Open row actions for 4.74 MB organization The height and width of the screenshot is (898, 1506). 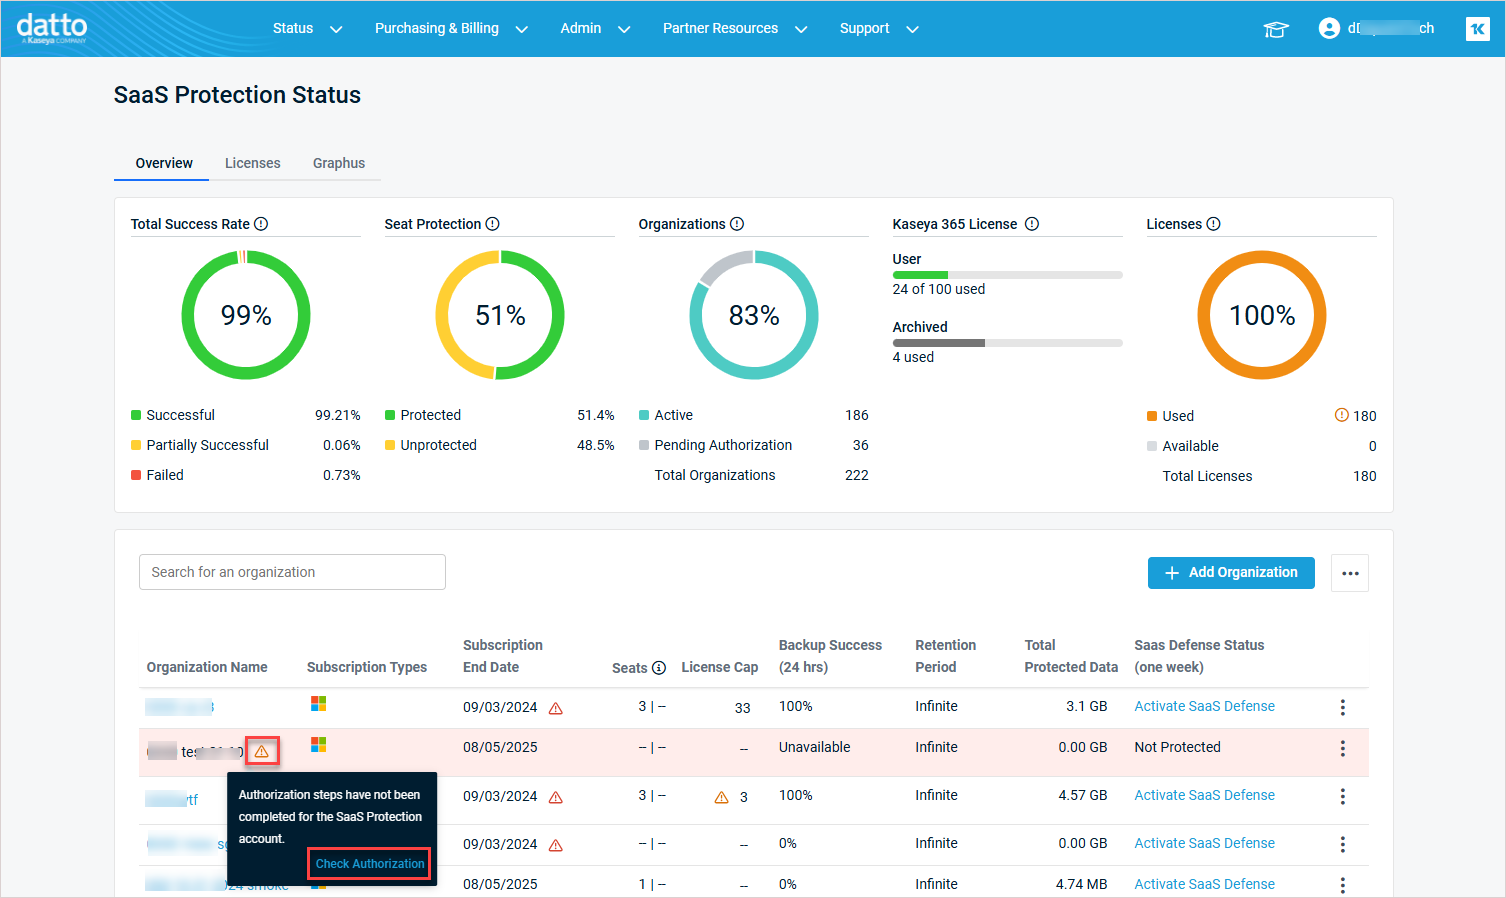point(1342,885)
